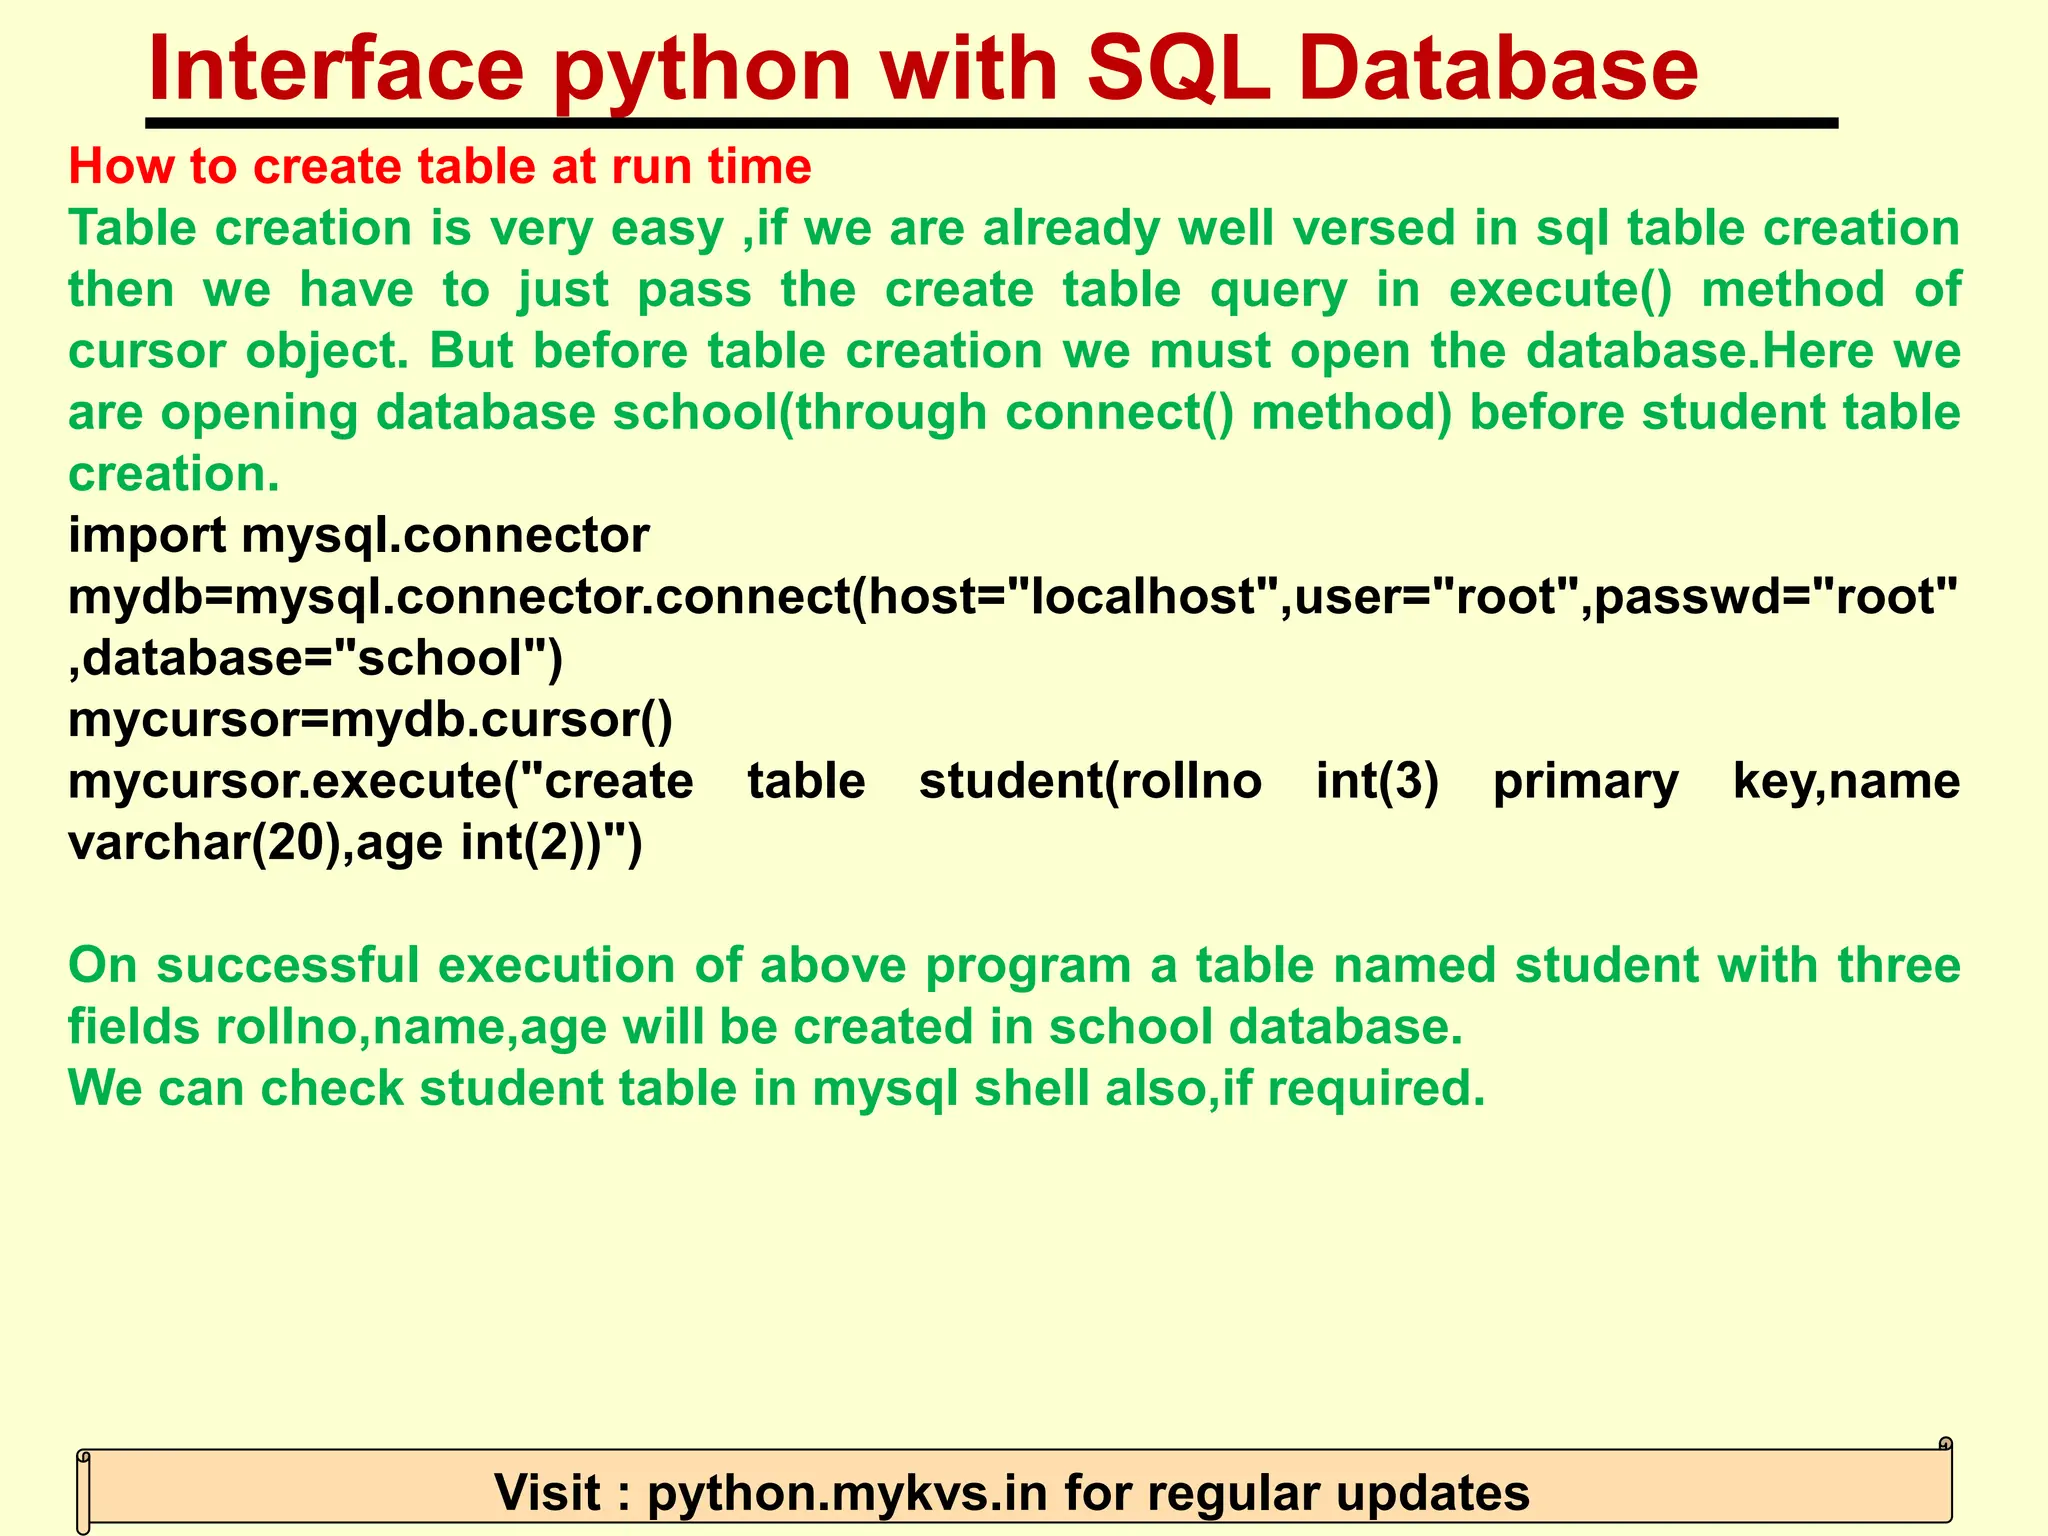This screenshot has width=2048, height=1536.
Task: Click the 'Table creation is very easy' sentence start
Action: [x=395, y=228]
